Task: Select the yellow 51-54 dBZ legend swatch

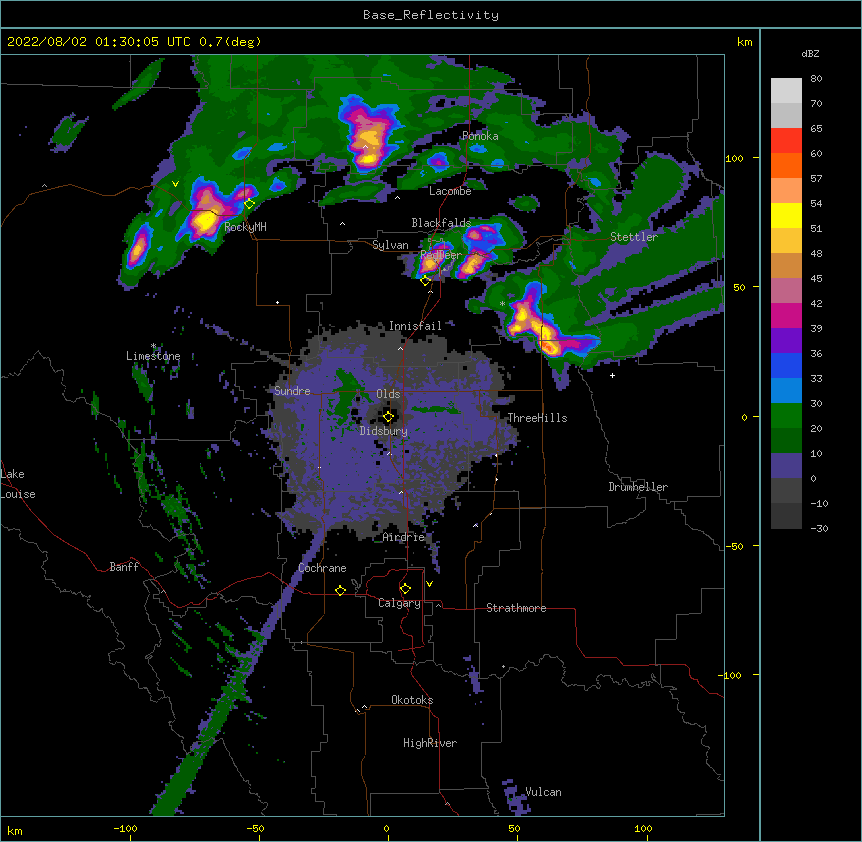Action: pyautogui.click(x=786, y=215)
